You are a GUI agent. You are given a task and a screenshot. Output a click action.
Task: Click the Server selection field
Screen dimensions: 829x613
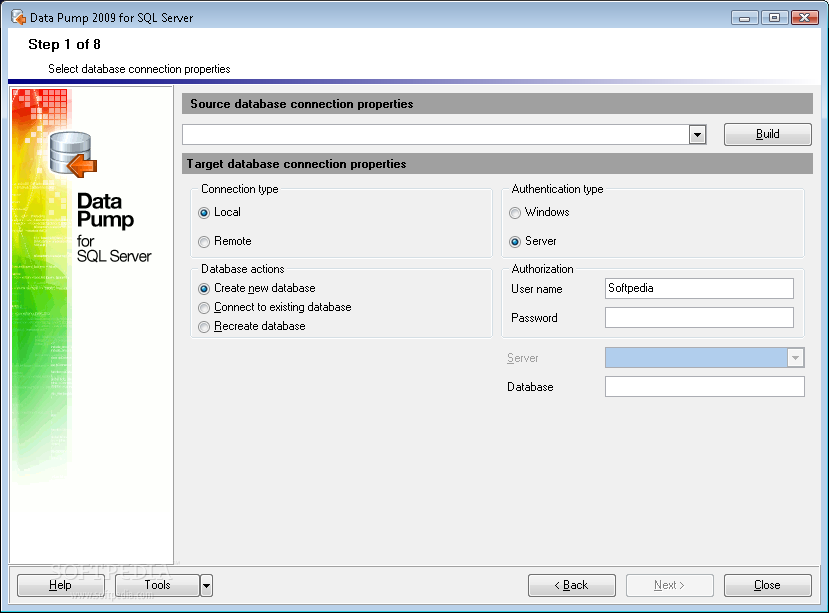click(696, 358)
